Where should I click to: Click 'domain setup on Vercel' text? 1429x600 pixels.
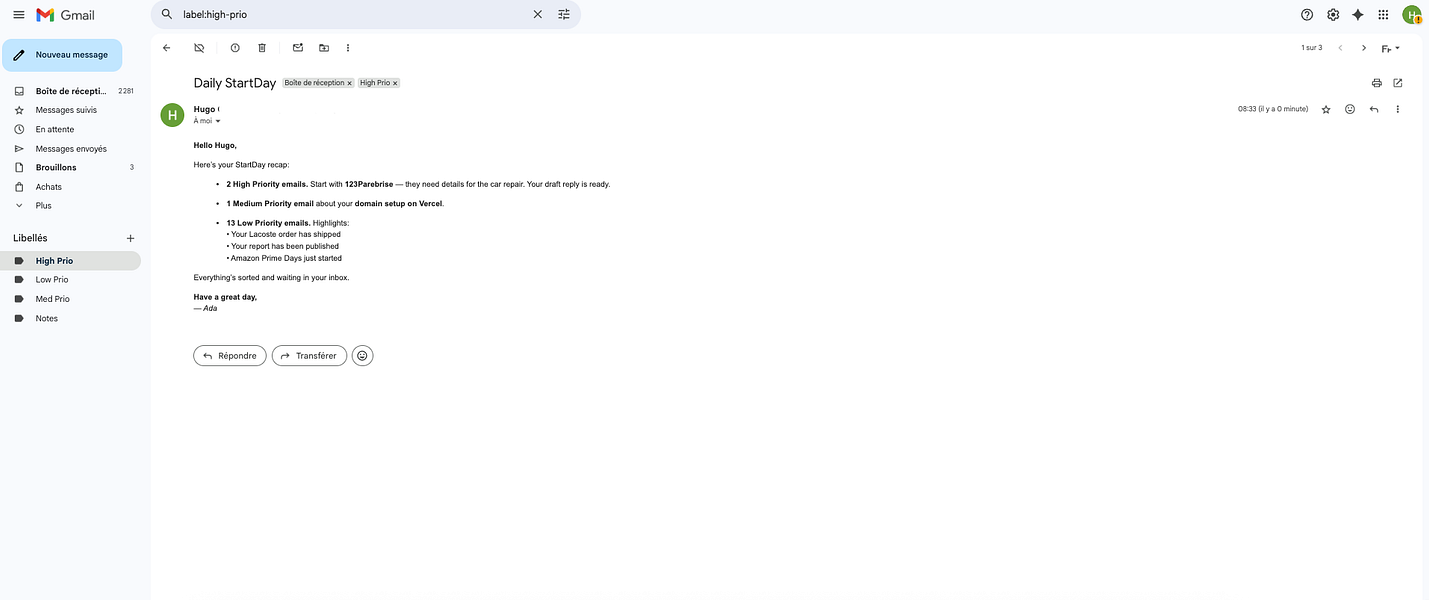pyautogui.click(x=398, y=203)
